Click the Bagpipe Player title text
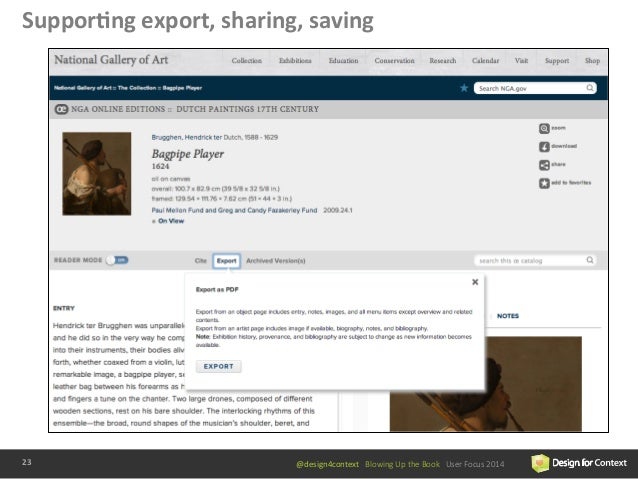 pos(188,154)
